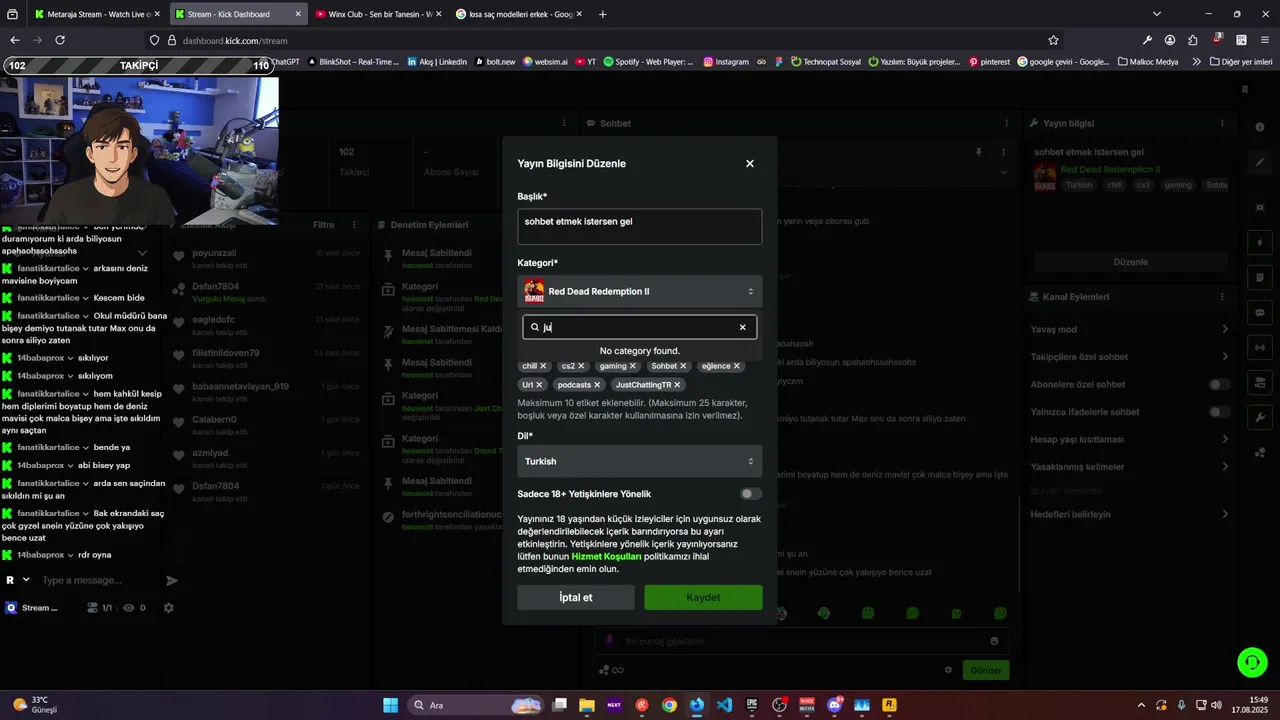The height and width of the screenshot is (720, 1280).
Task: Reload the page with browser refresh button
Action: click(60, 40)
